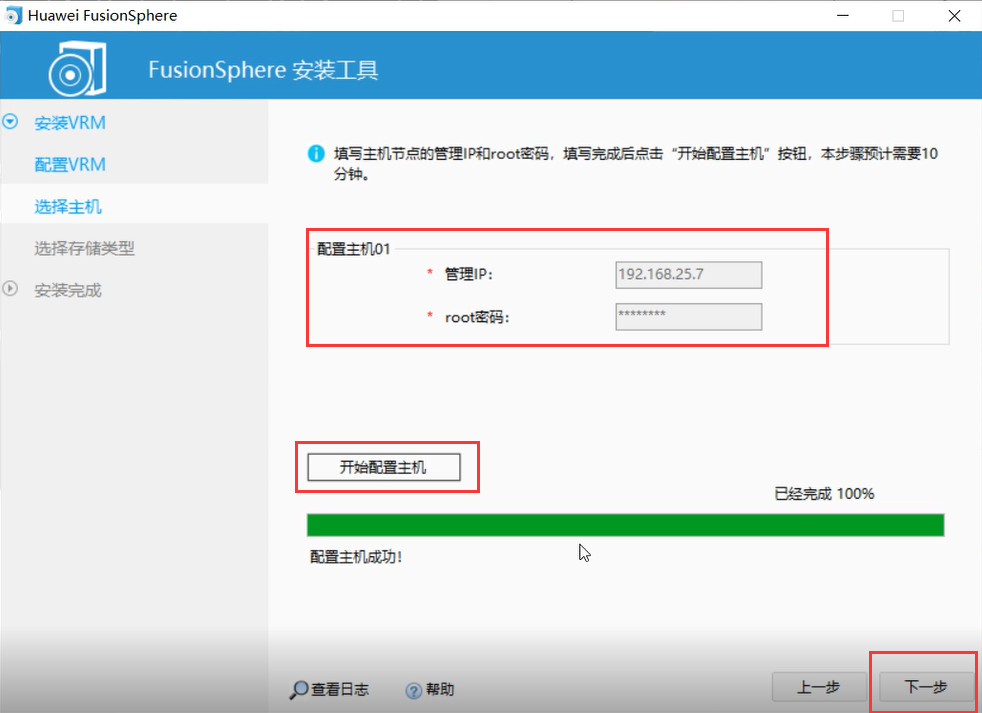Open the log via 查看日志 link
Screen dimensions: 982x713
(x=340, y=690)
